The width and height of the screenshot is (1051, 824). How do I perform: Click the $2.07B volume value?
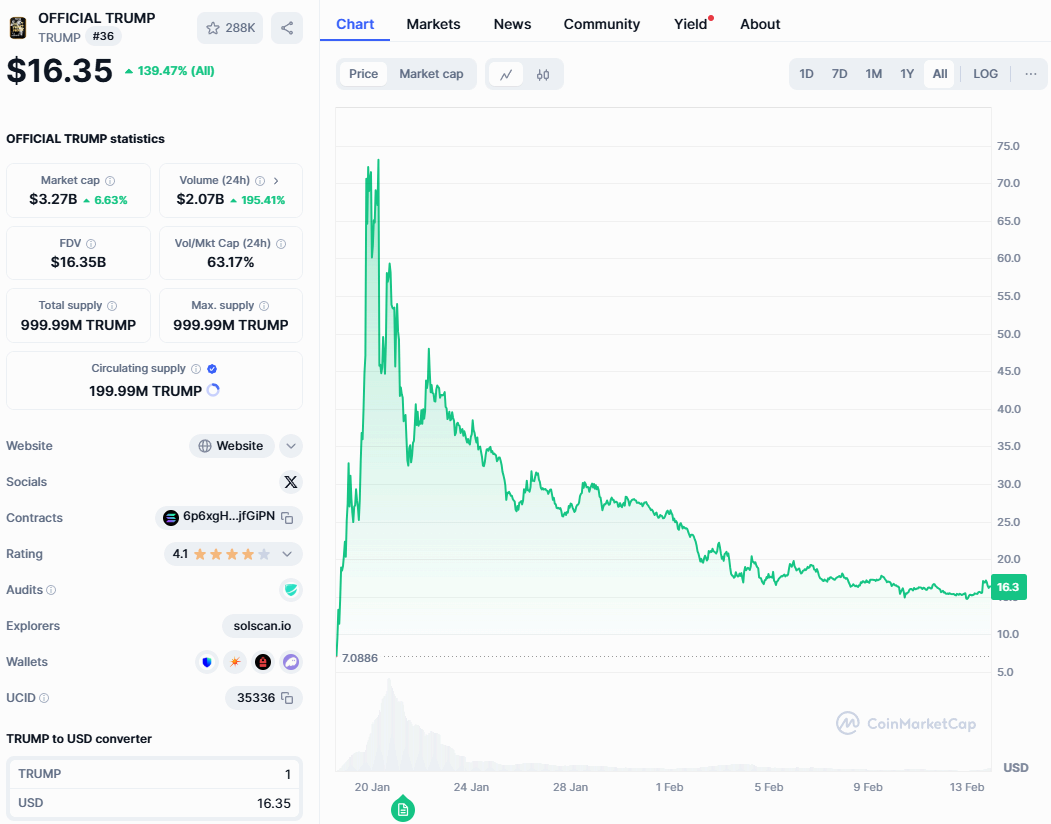[200, 199]
